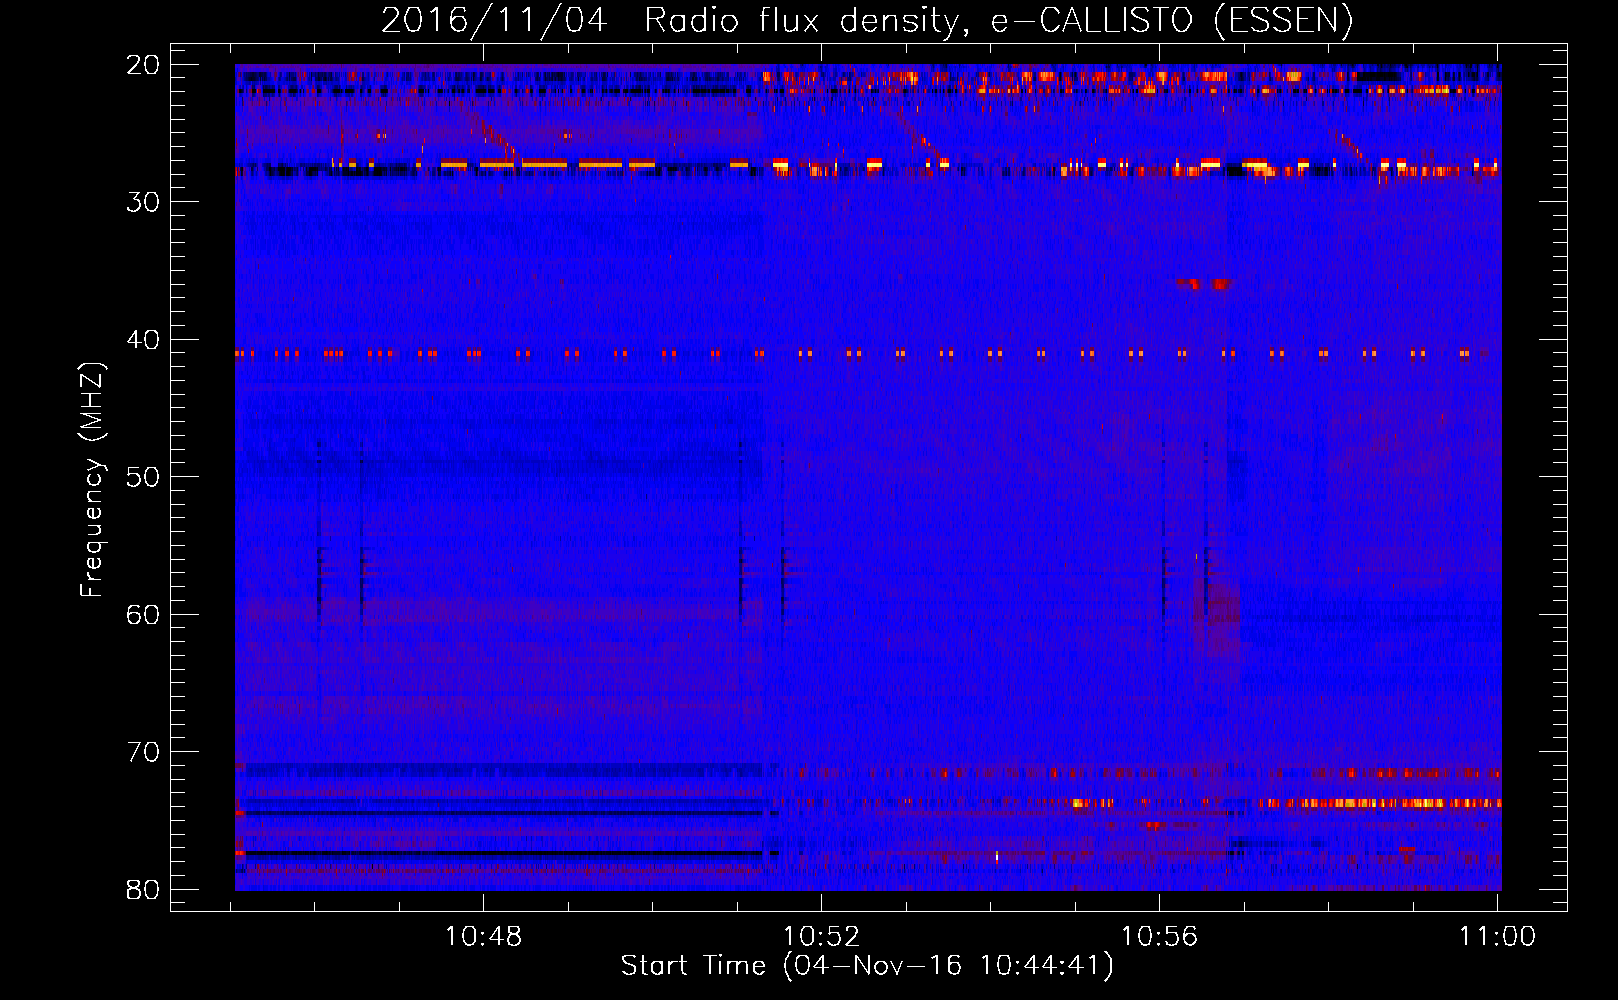The width and height of the screenshot is (1618, 1000).
Task: Click the 10:56 time tick label
Action: [1160, 937]
